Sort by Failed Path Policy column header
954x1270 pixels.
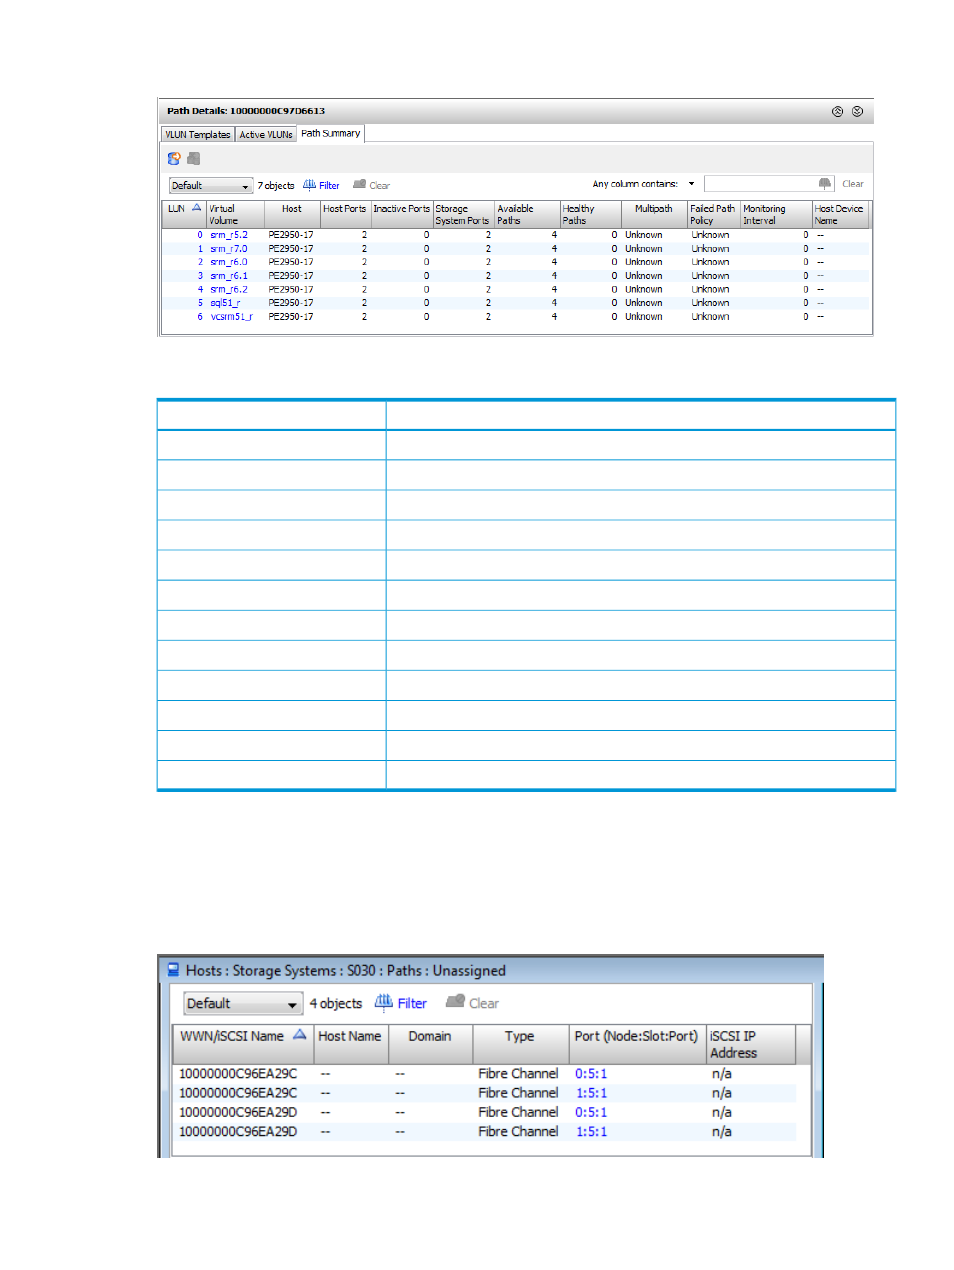coord(714,214)
